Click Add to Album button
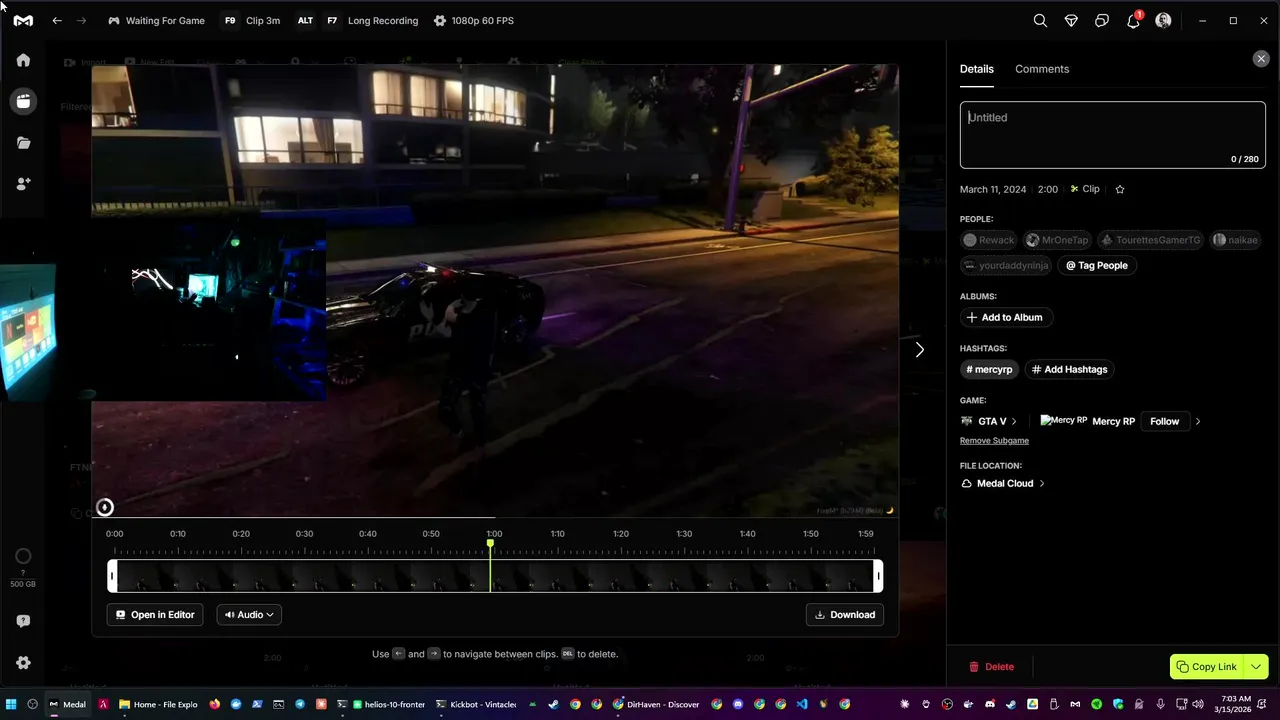Viewport: 1280px width, 720px height. (1006, 317)
